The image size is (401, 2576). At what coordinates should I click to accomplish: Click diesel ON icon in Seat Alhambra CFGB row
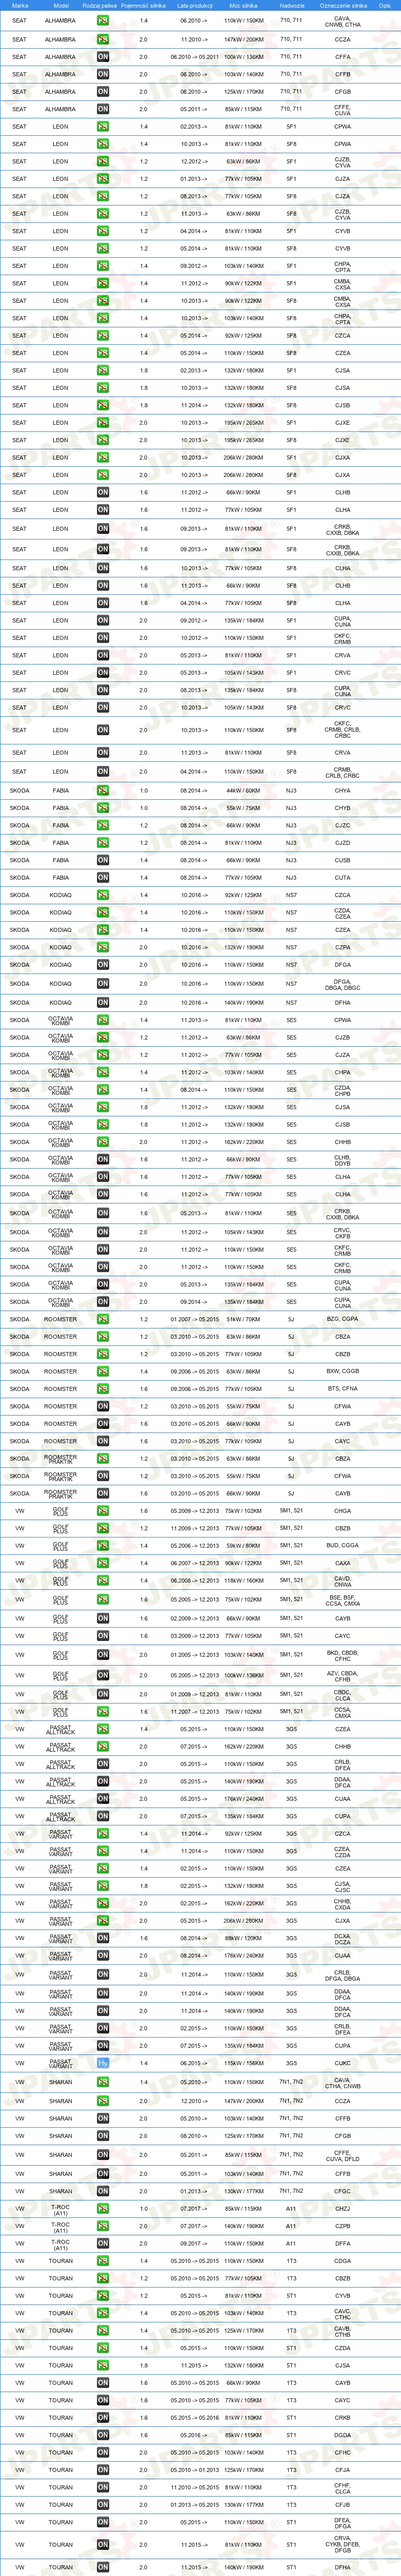tap(103, 92)
